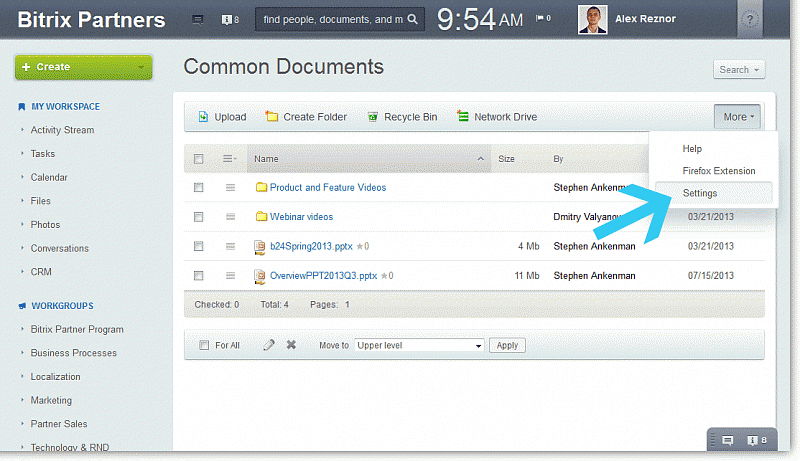Click file icon of OverviewPPT2013Q3.pptx
This screenshot has height=461, width=800.
(x=260, y=276)
